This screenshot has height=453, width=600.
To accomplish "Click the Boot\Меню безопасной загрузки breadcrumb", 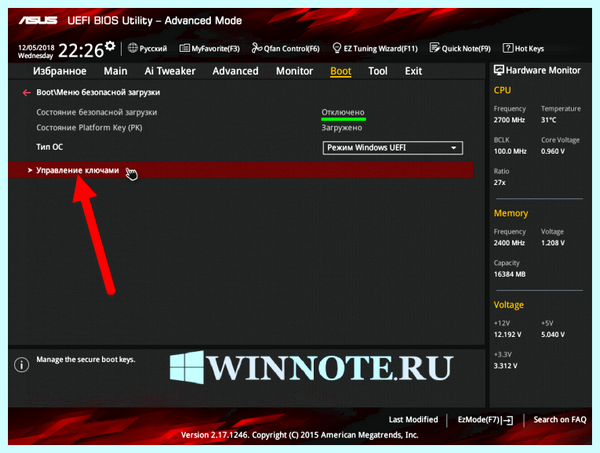I will (x=98, y=92).
